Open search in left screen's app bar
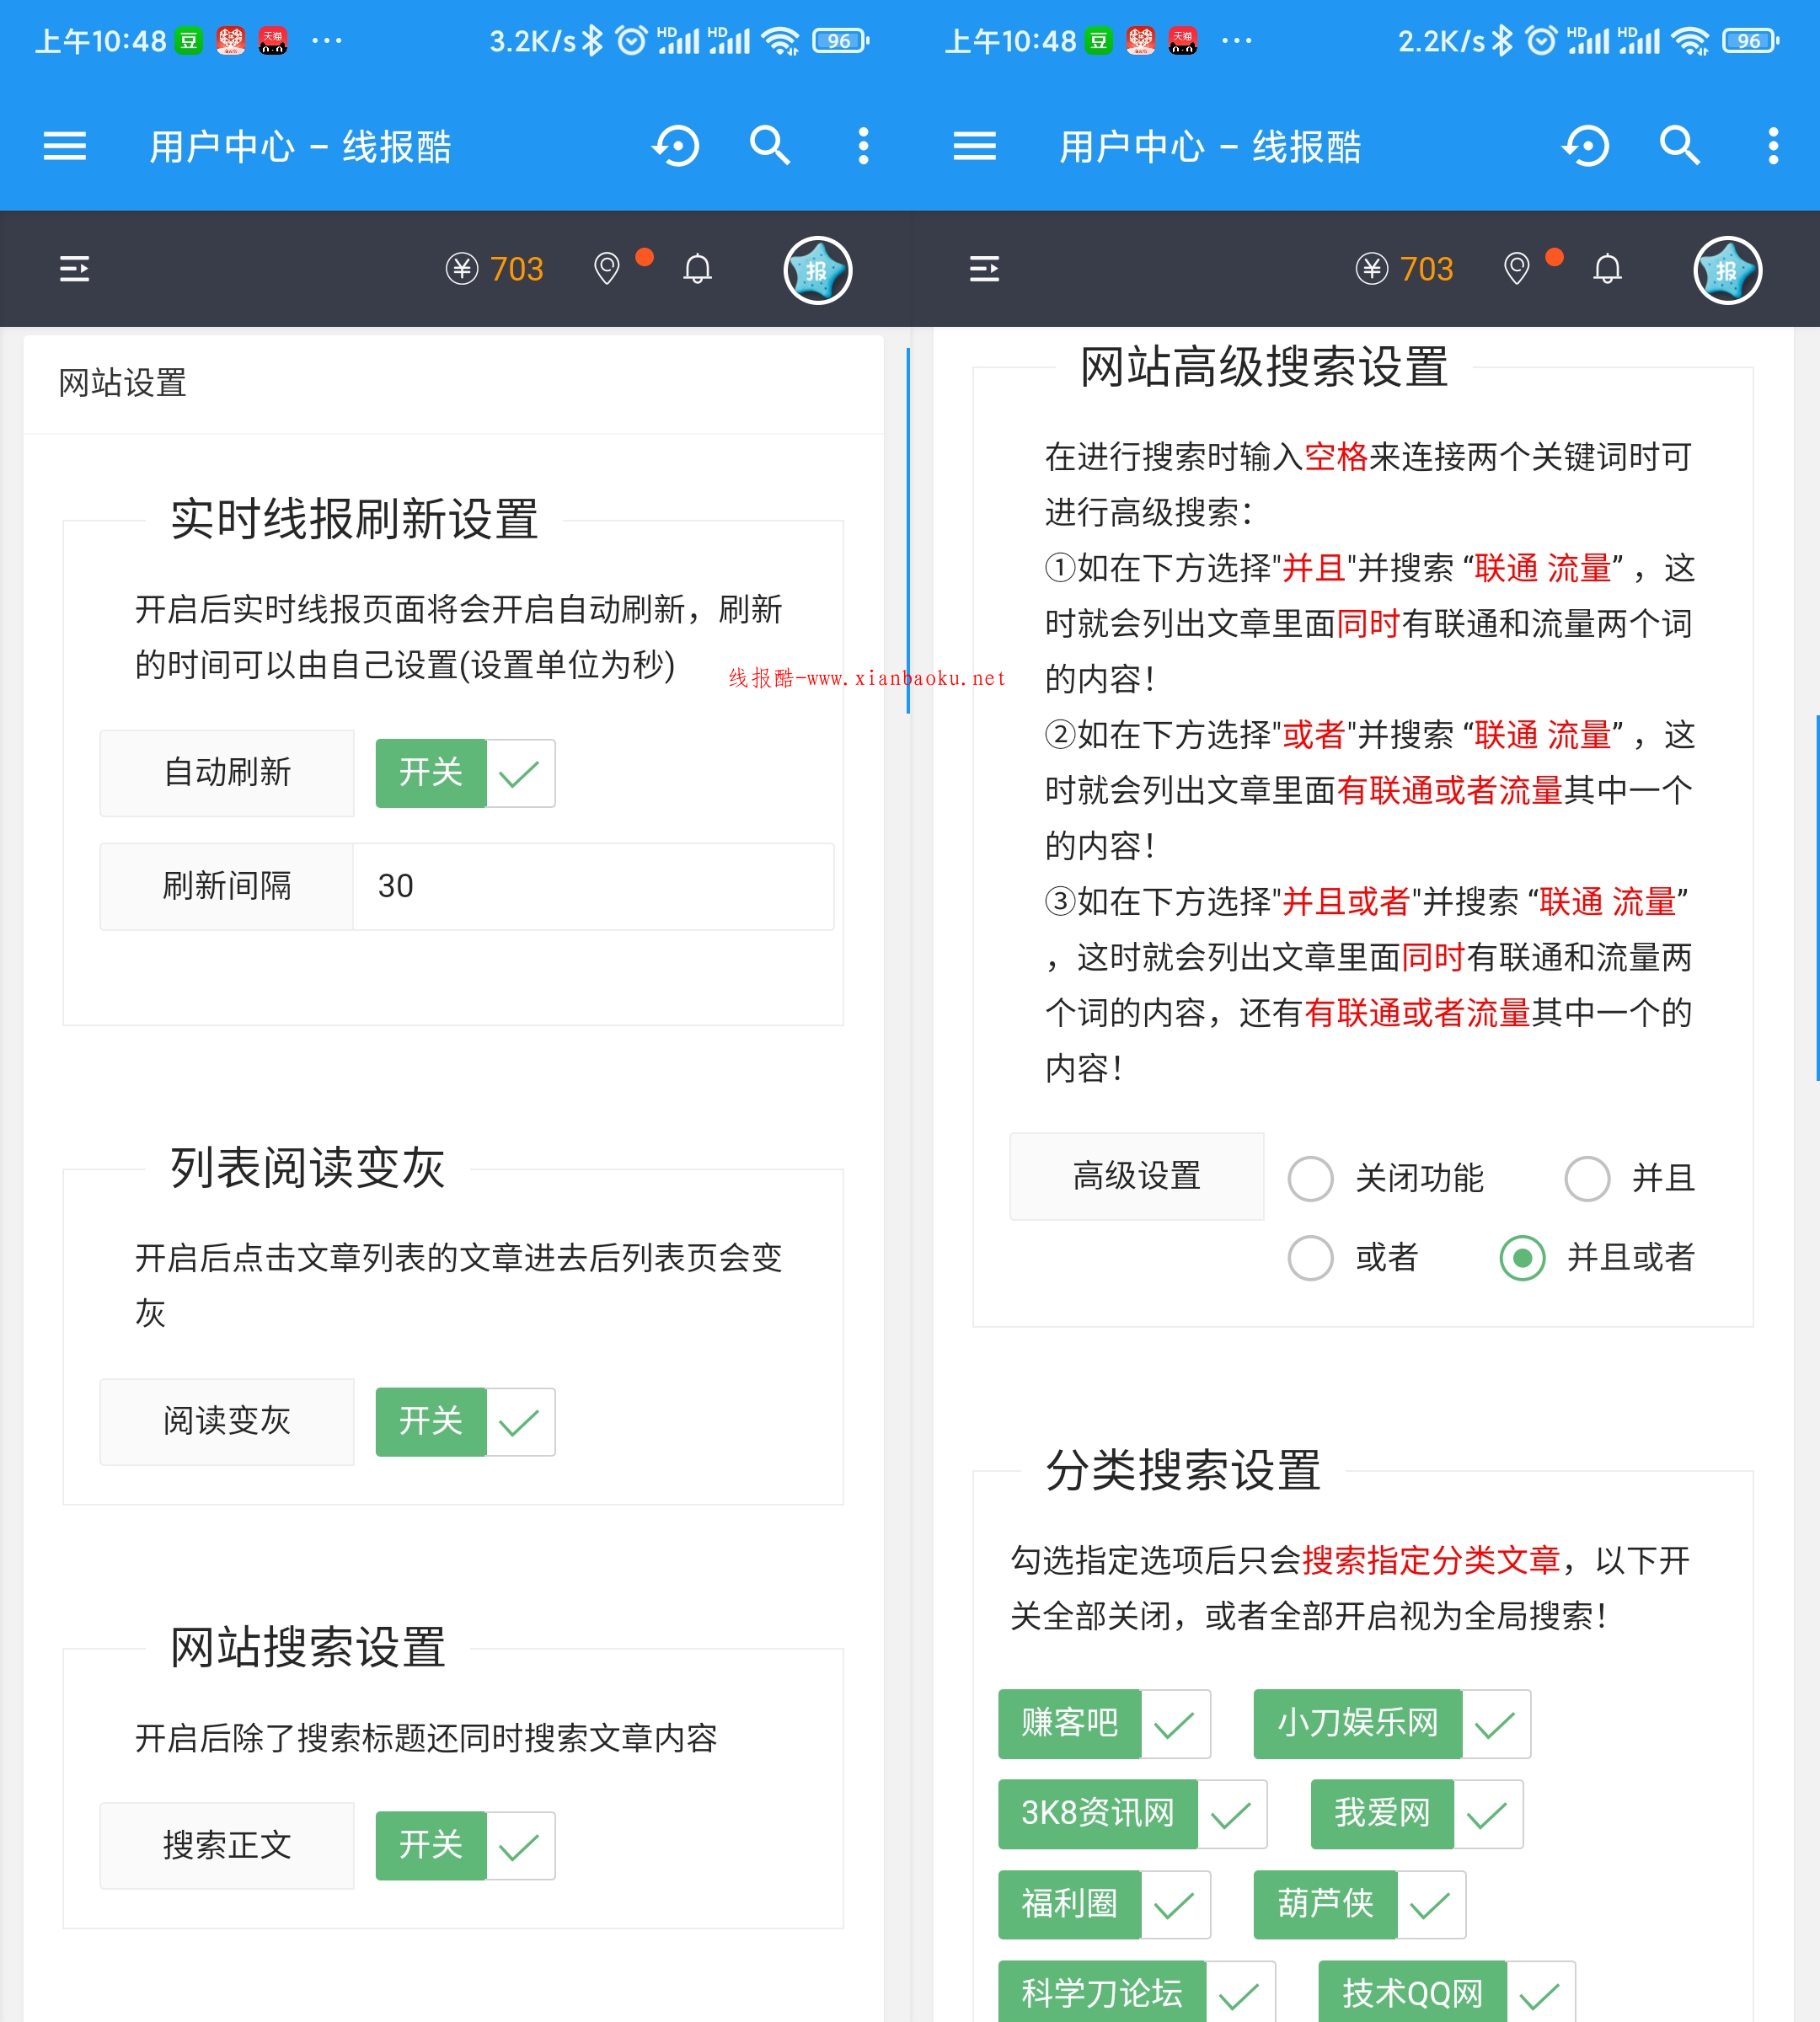Image resolution: width=1820 pixels, height=2022 pixels. point(770,146)
